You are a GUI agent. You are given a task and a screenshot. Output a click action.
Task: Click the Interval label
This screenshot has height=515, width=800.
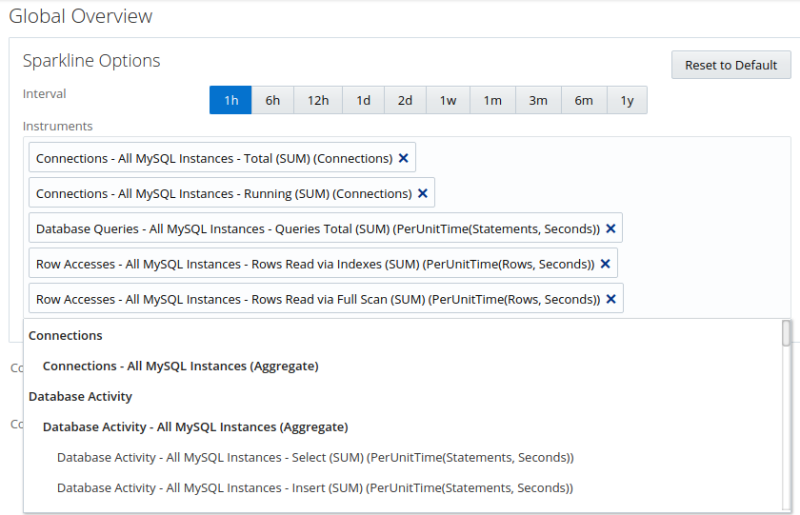click(x=44, y=94)
